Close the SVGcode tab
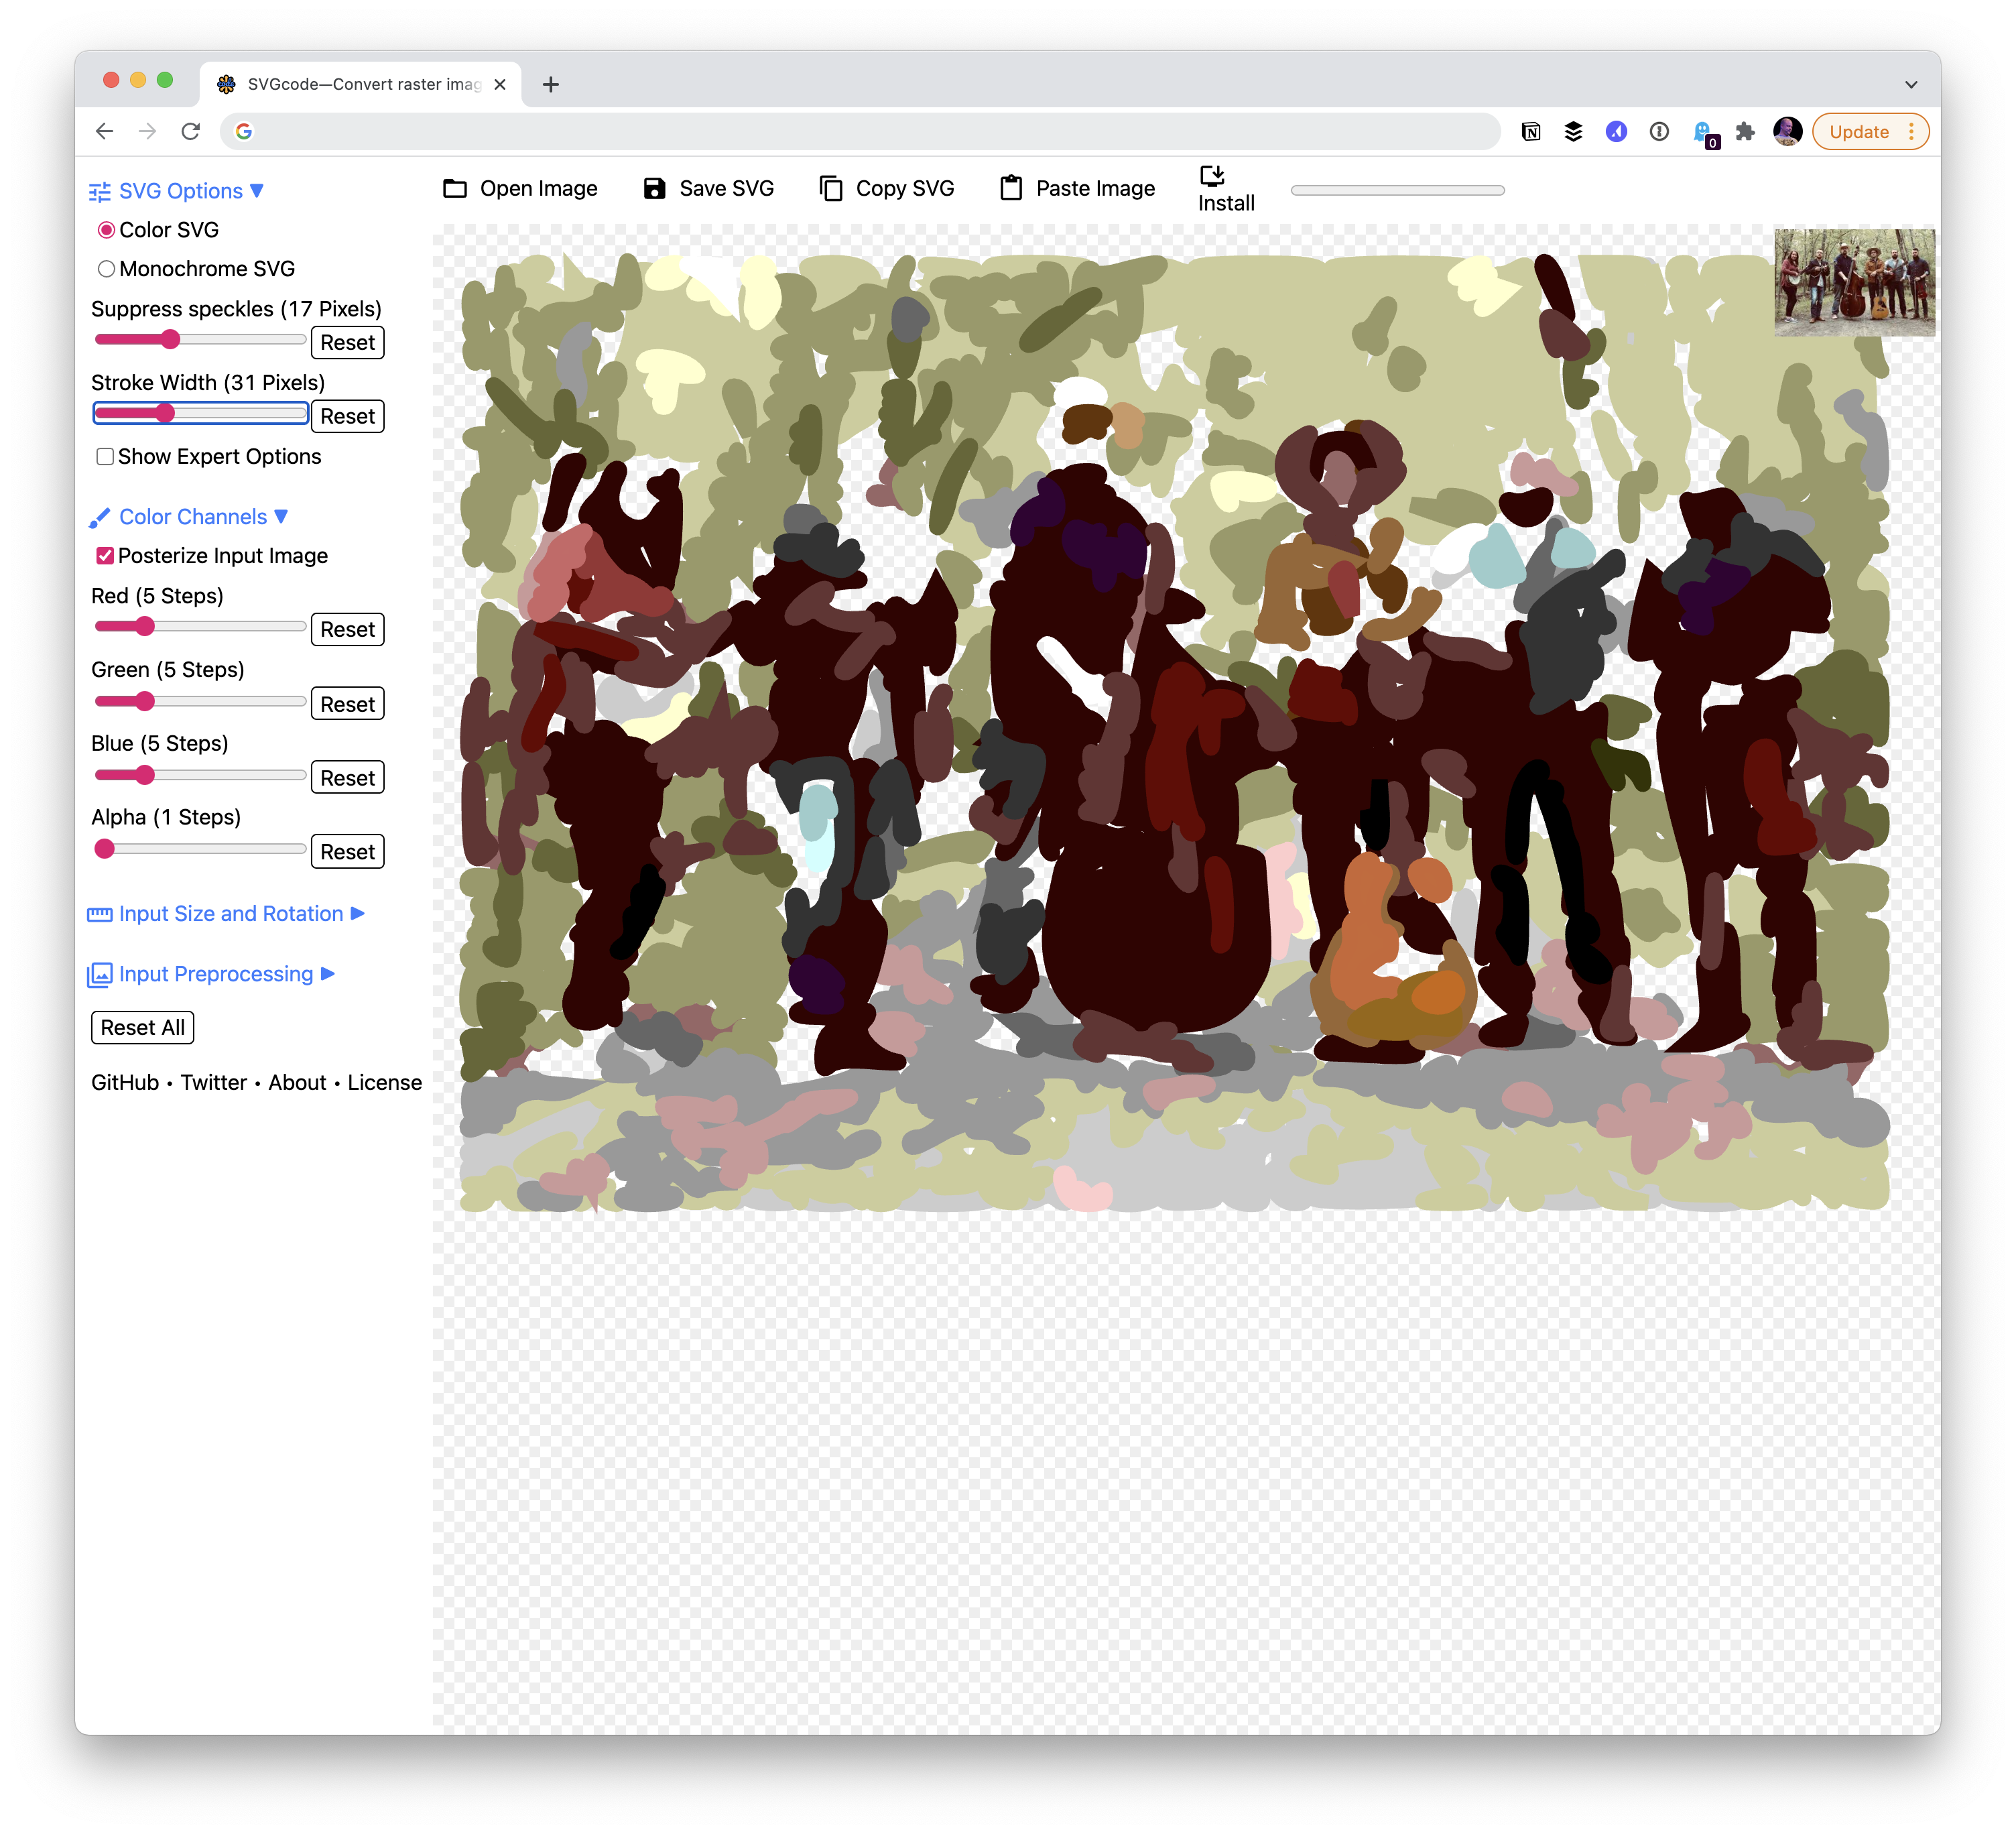Image resolution: width=2016 pixels, height=1834 pixels. (500, 84)
